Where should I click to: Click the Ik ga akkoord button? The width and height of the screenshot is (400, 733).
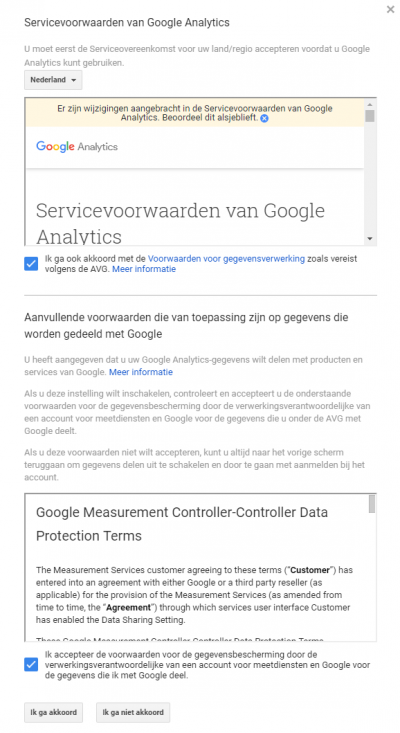(x=53, y=712)
